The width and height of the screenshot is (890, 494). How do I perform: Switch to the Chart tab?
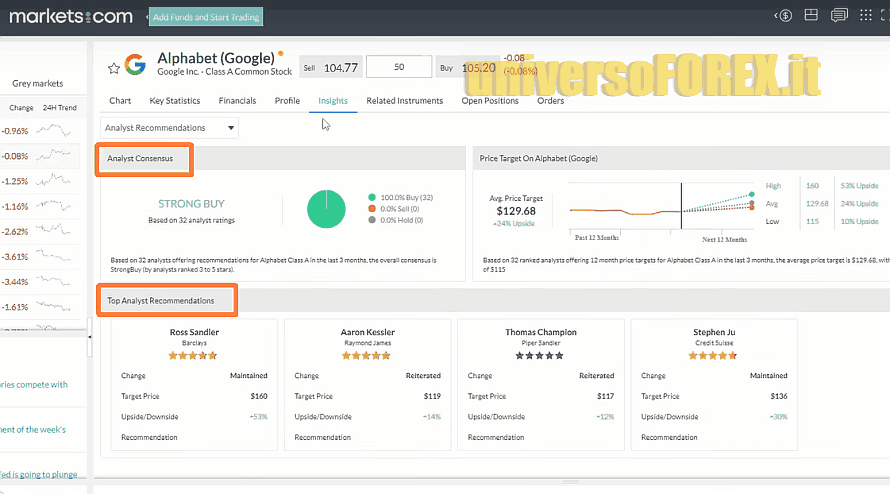(x=120, y=101)
